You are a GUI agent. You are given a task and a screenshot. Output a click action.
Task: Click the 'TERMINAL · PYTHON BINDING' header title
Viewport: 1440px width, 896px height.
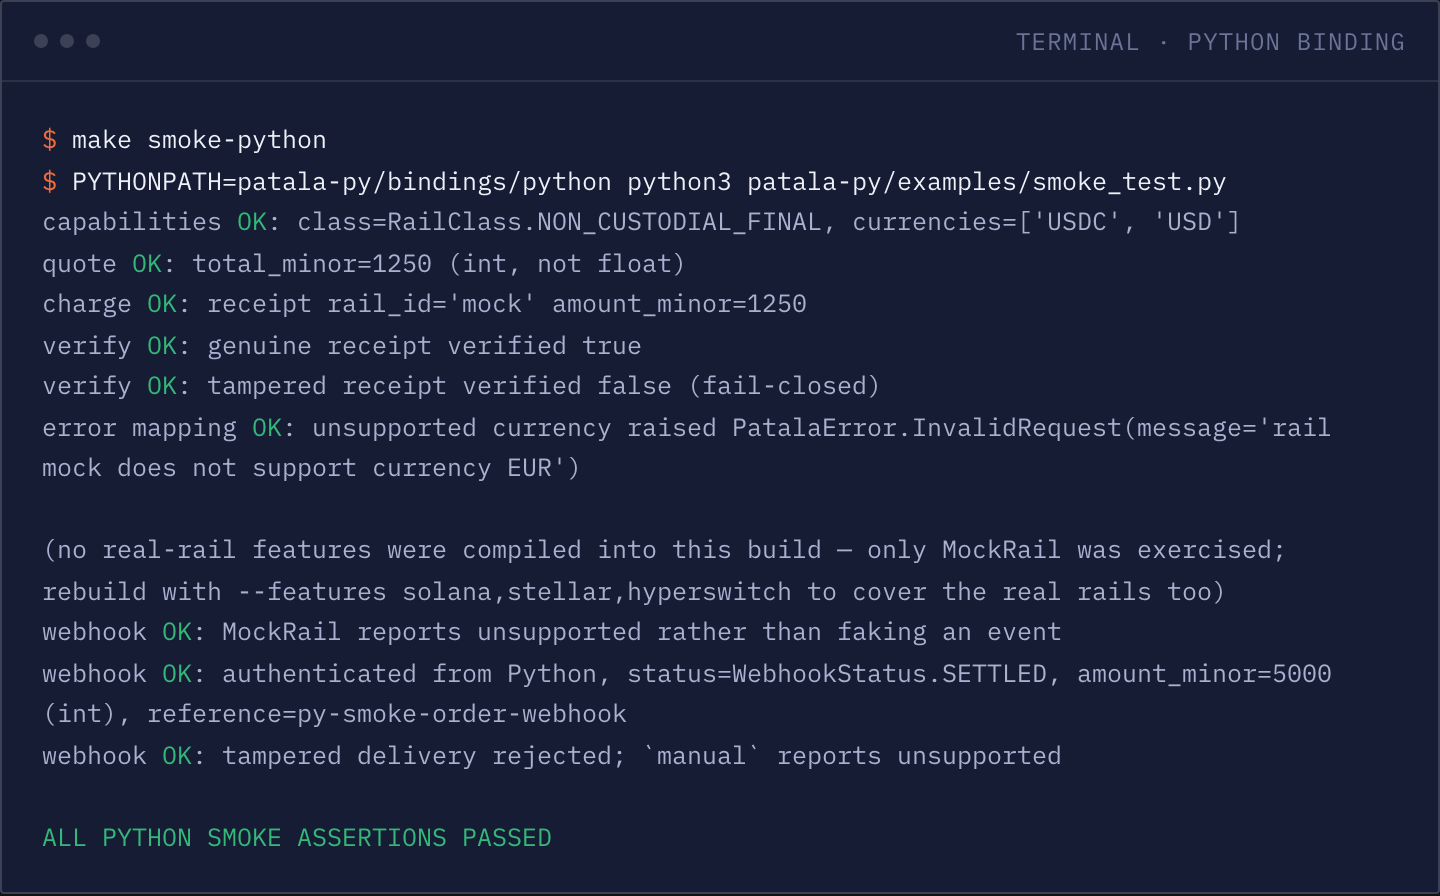(1210, 42)
